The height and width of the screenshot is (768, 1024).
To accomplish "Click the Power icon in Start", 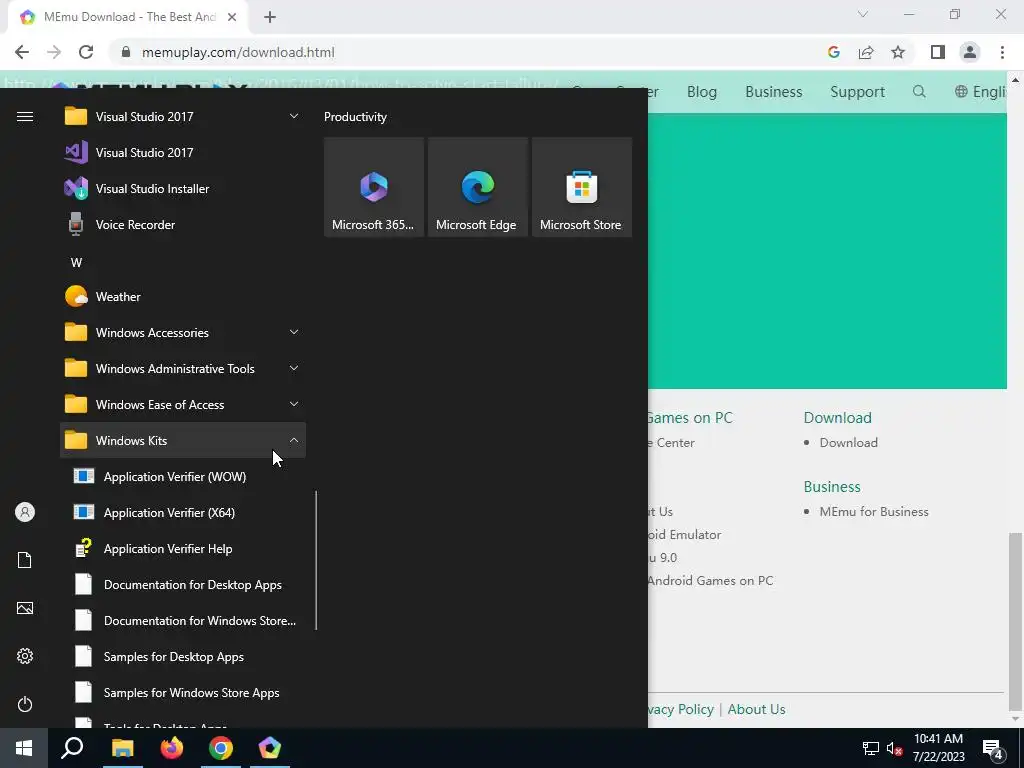I will [25, 704].
